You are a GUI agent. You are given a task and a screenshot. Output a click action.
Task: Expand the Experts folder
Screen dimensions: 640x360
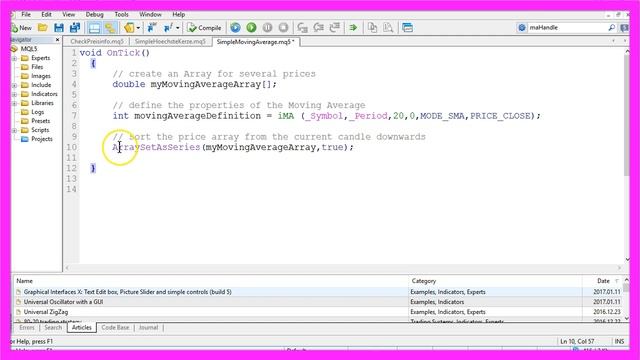tap(15, 58)
